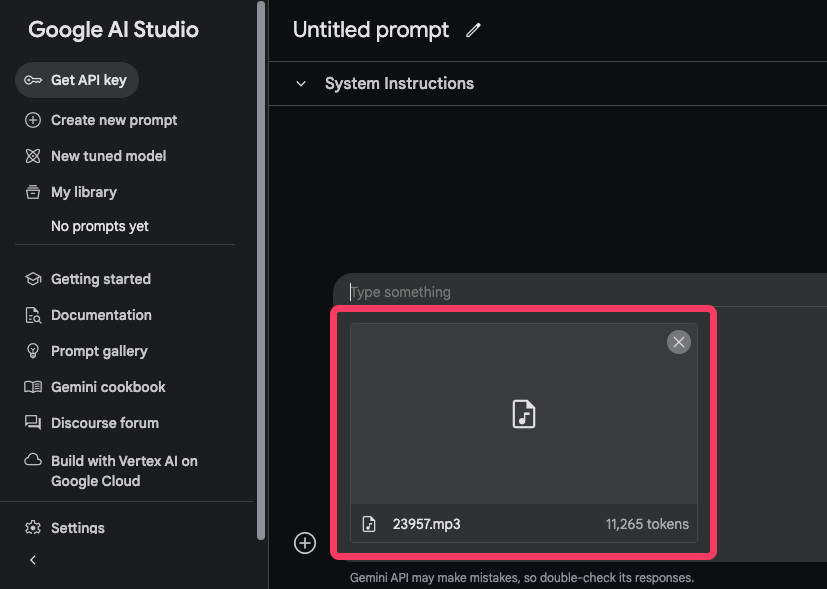Open Create new prompt
This screenshot has height=589, width=827.
(113, 120)
